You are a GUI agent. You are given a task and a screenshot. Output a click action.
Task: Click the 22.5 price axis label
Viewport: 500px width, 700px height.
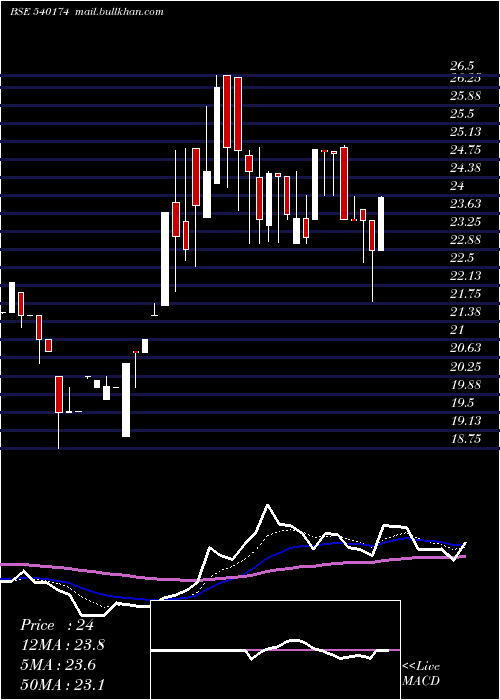pyautogui.click(x=462, y=258)
